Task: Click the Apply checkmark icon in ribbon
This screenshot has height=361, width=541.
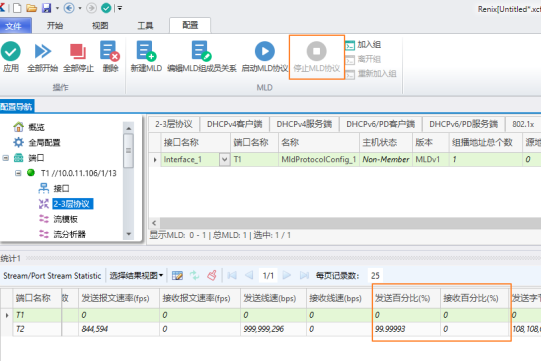Action: click(x=11, y=51)
